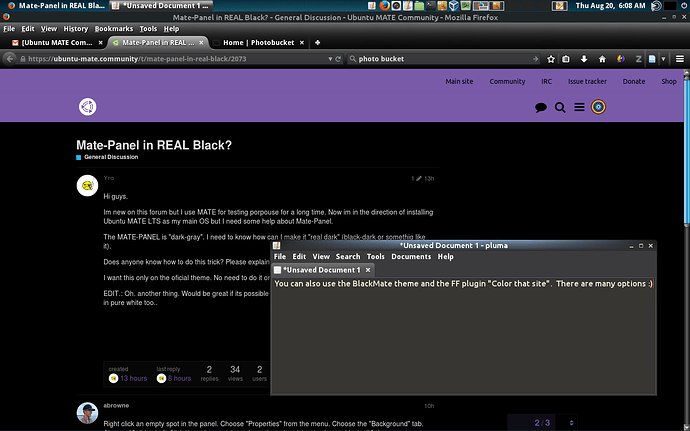Open the Issue tracker link

click(587, 81)
